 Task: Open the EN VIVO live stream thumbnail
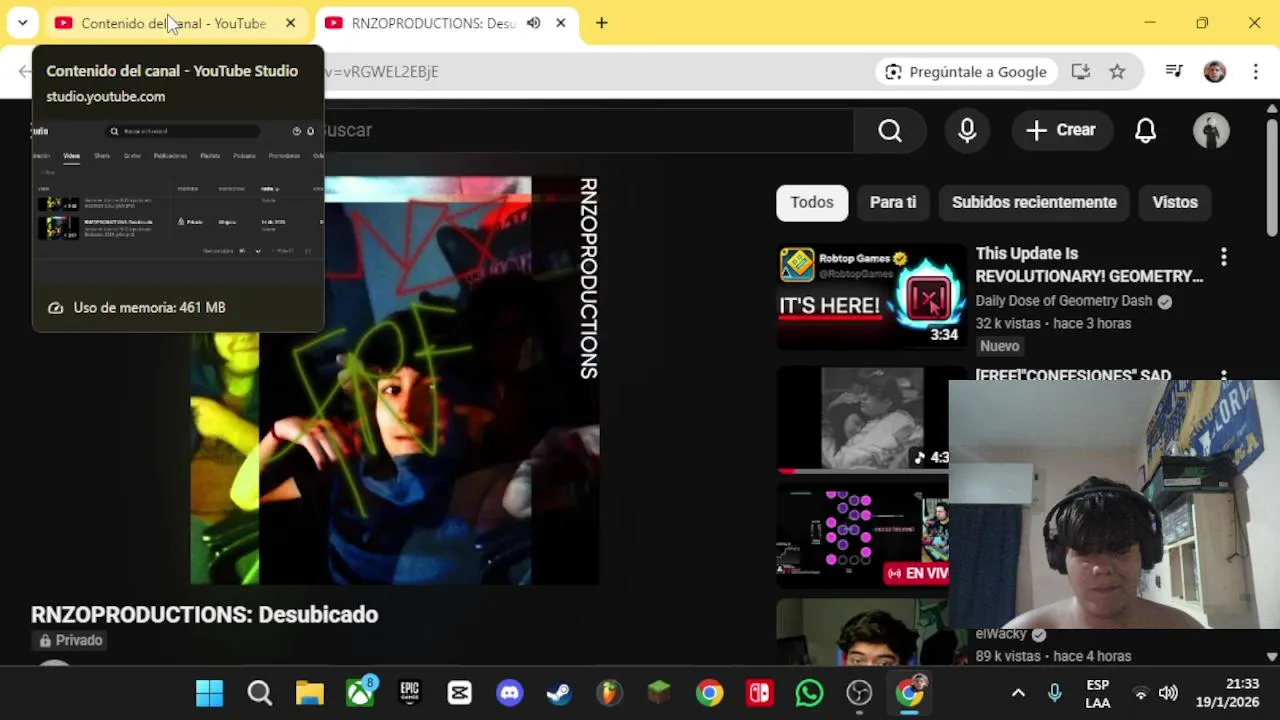tap(863, 536)
